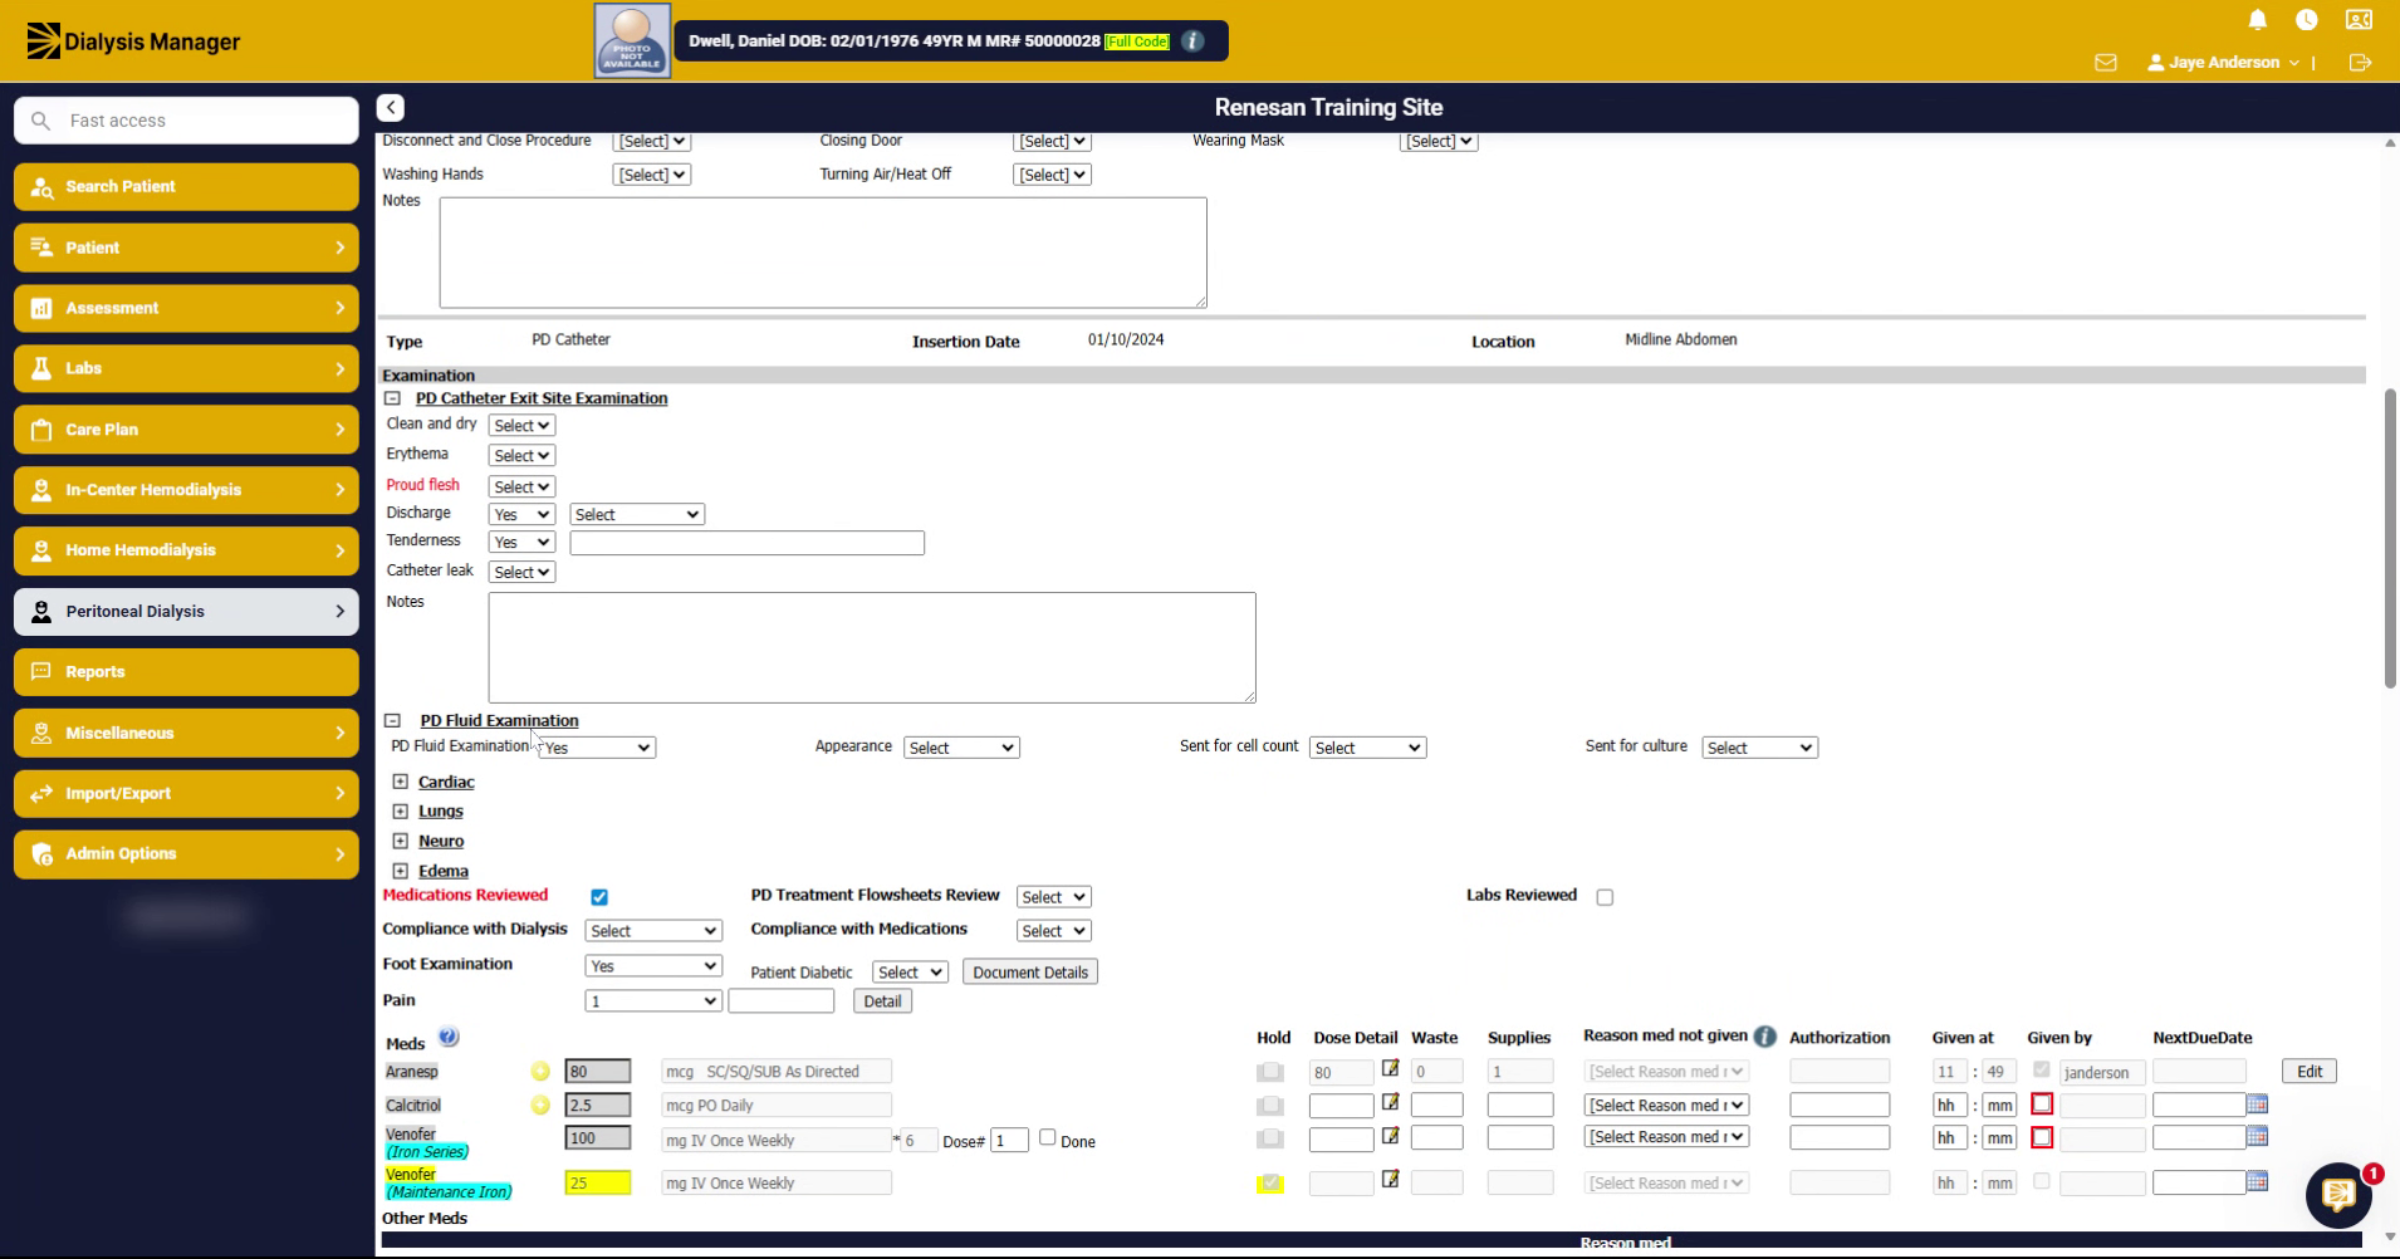This screenshot has width=2400, height=1259.
Task: Open the mail envelope icon
Action: 2106,62
